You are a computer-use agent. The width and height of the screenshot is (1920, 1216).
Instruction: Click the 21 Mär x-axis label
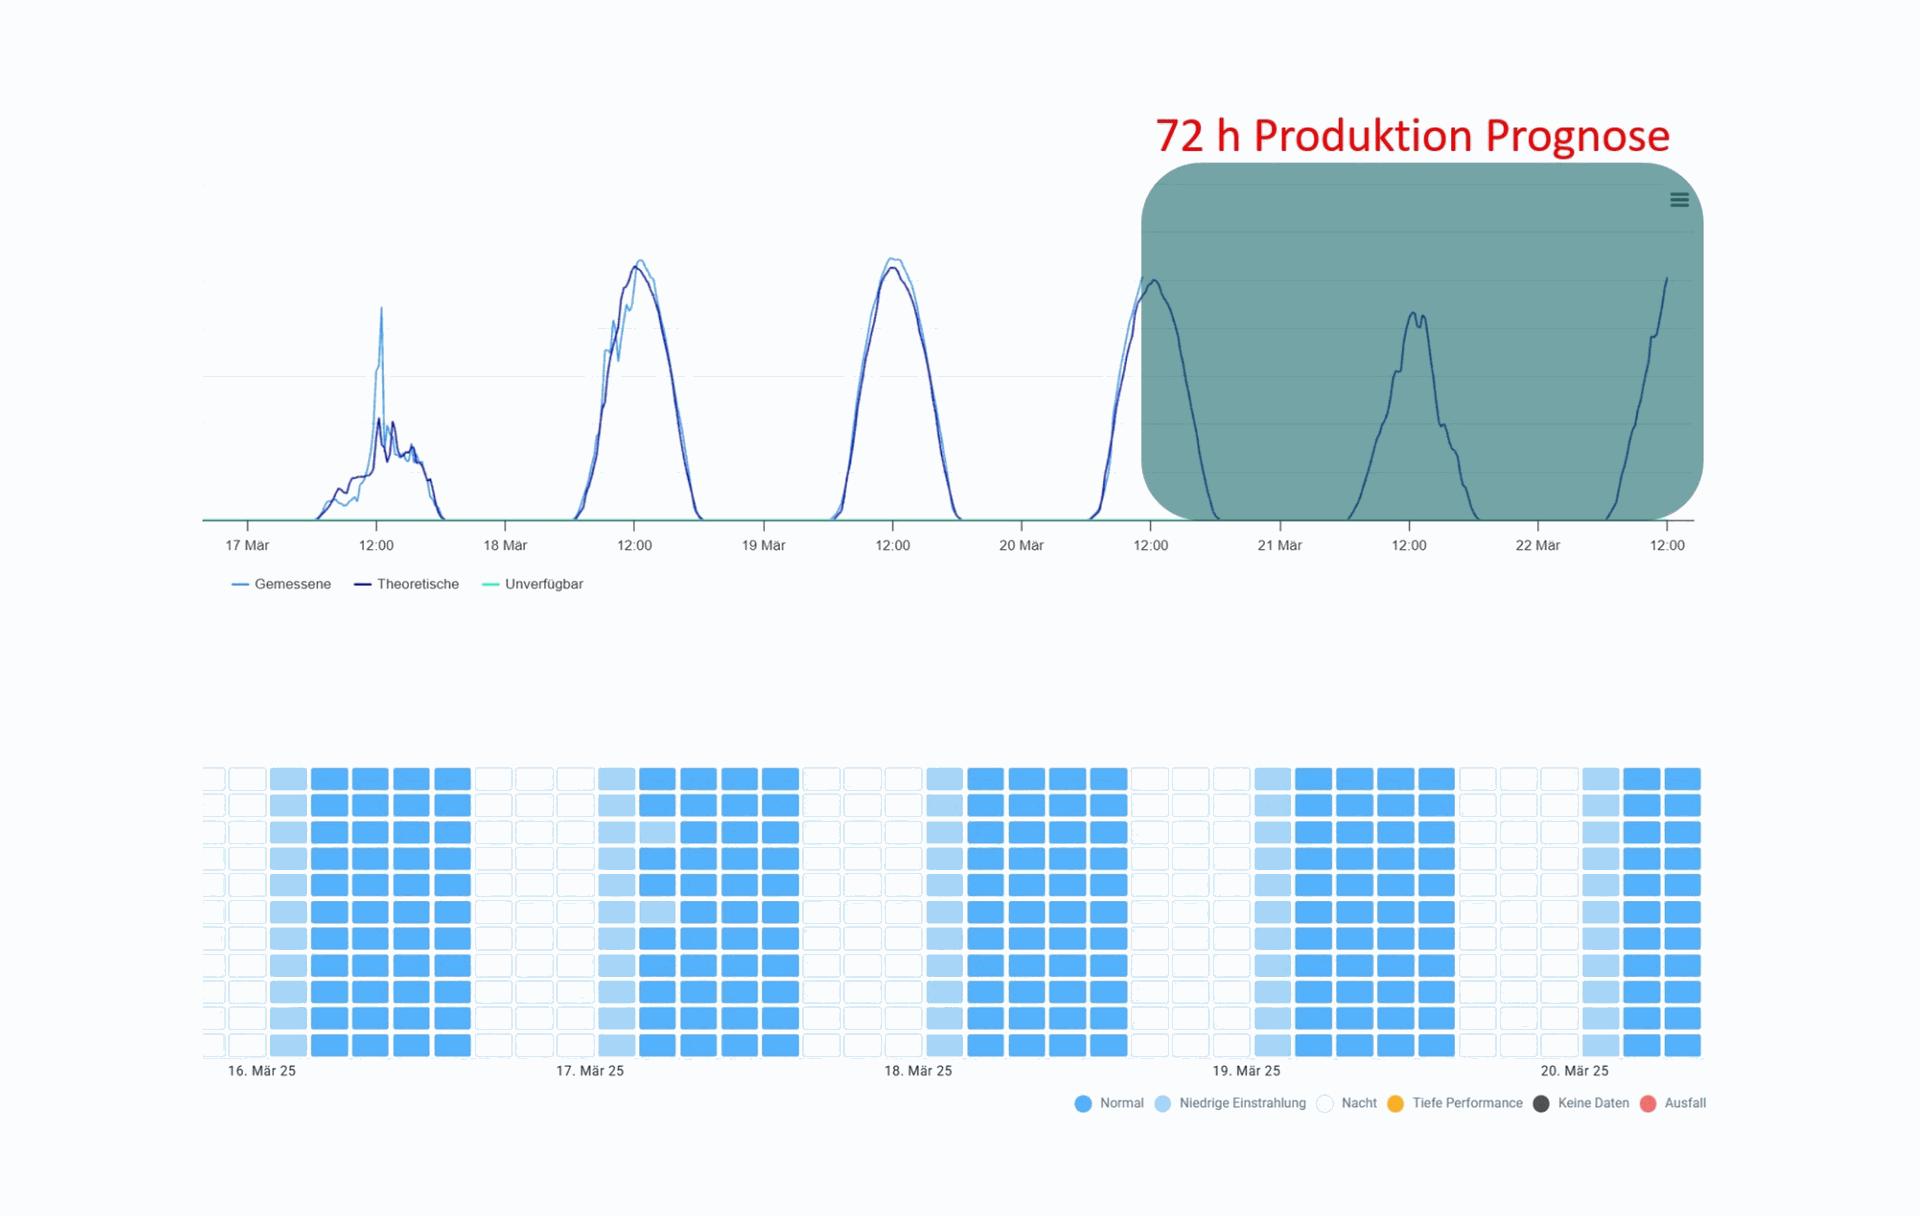pos(1279,545)
